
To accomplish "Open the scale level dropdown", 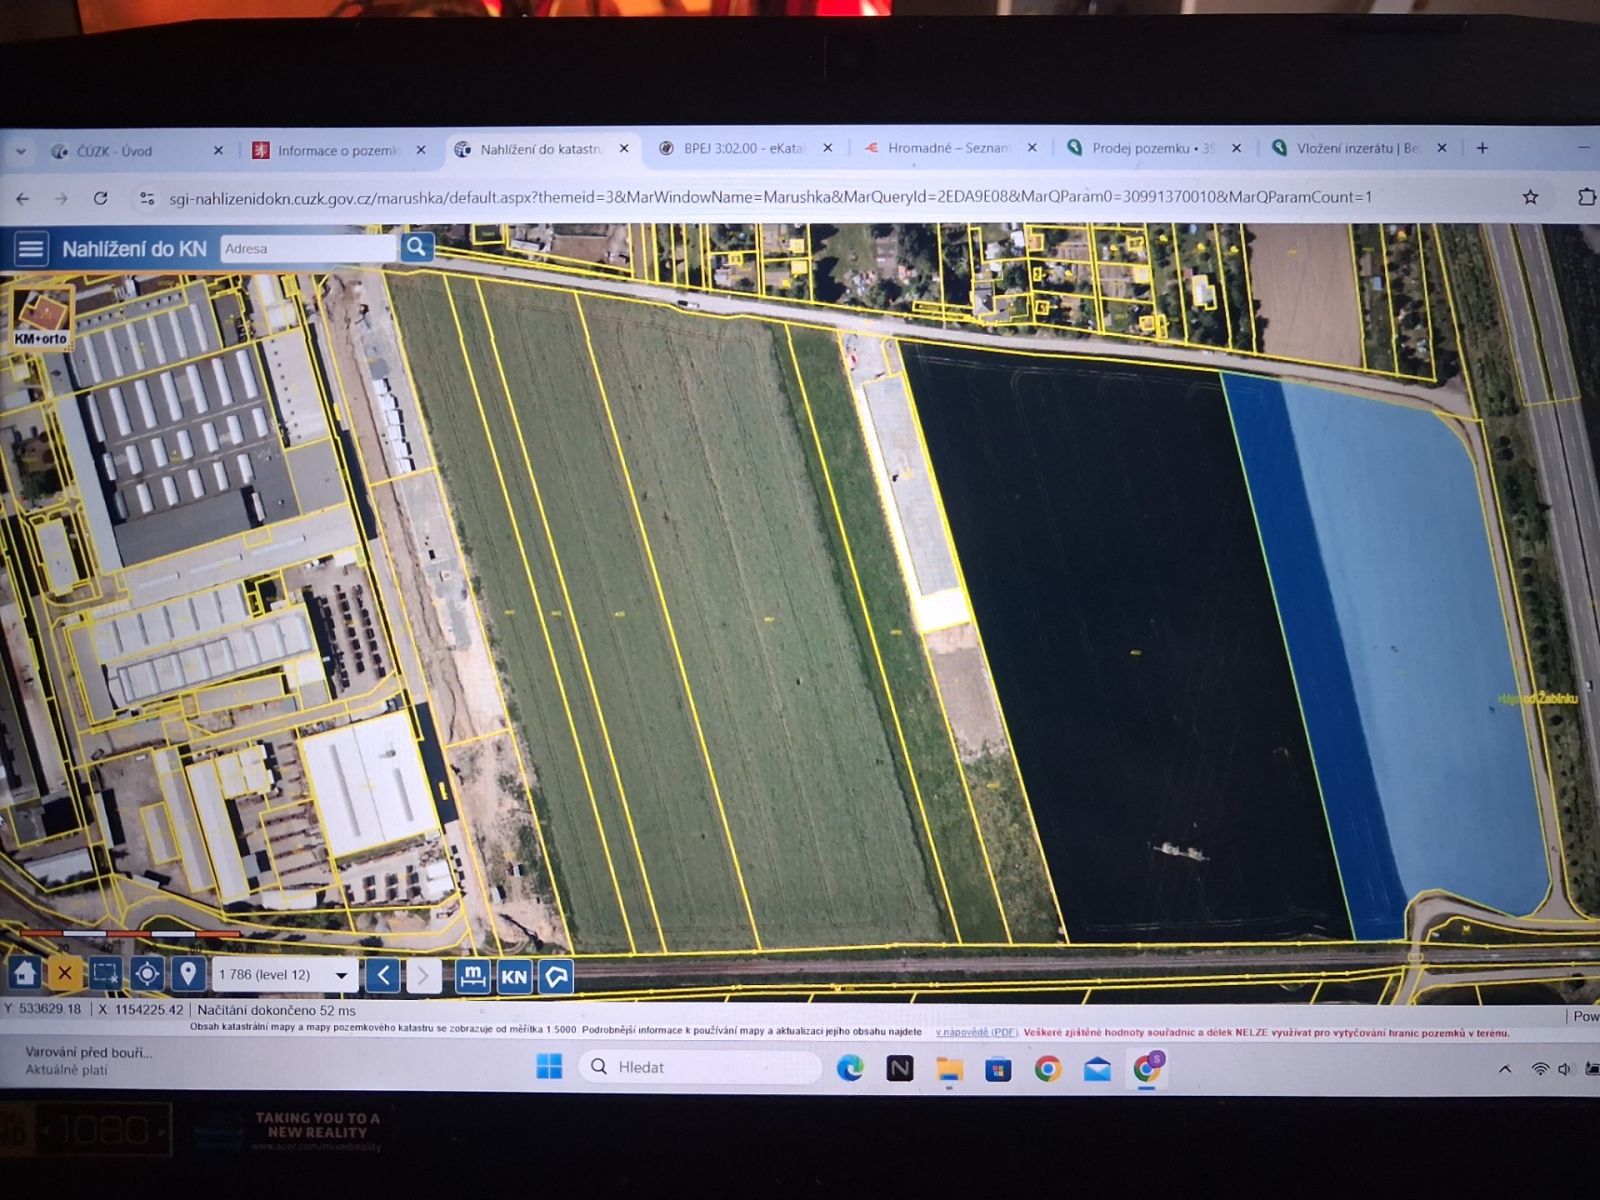I will click(284, 974).
